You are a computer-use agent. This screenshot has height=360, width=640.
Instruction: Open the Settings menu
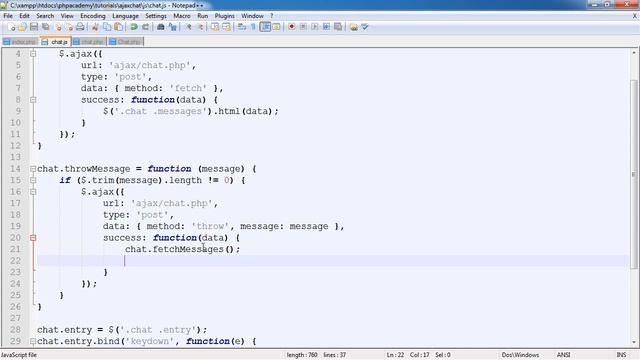[156, 16]
